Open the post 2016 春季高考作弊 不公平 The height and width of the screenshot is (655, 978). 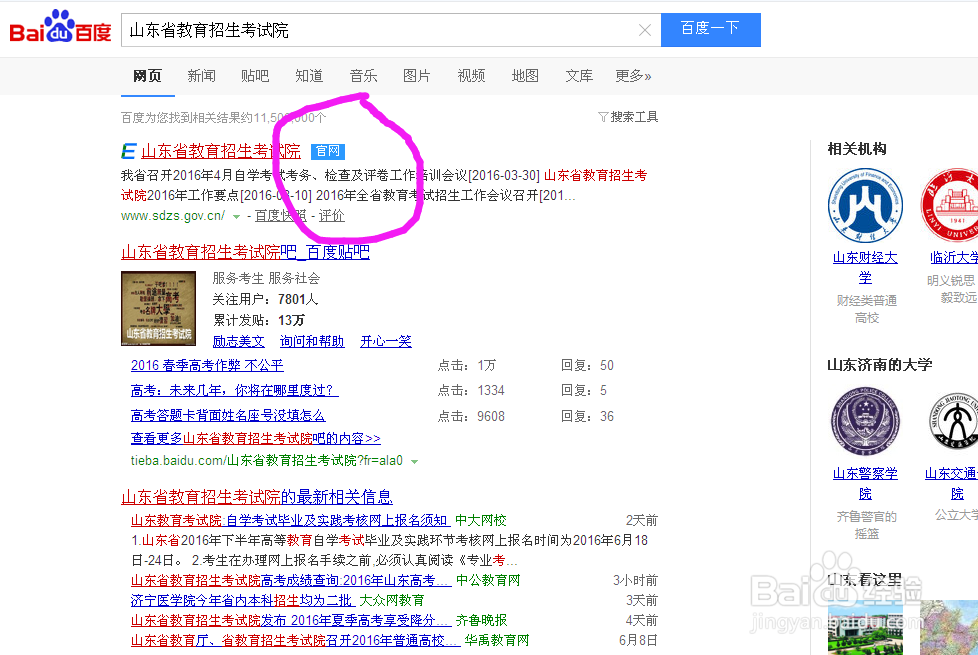point(207,366)
